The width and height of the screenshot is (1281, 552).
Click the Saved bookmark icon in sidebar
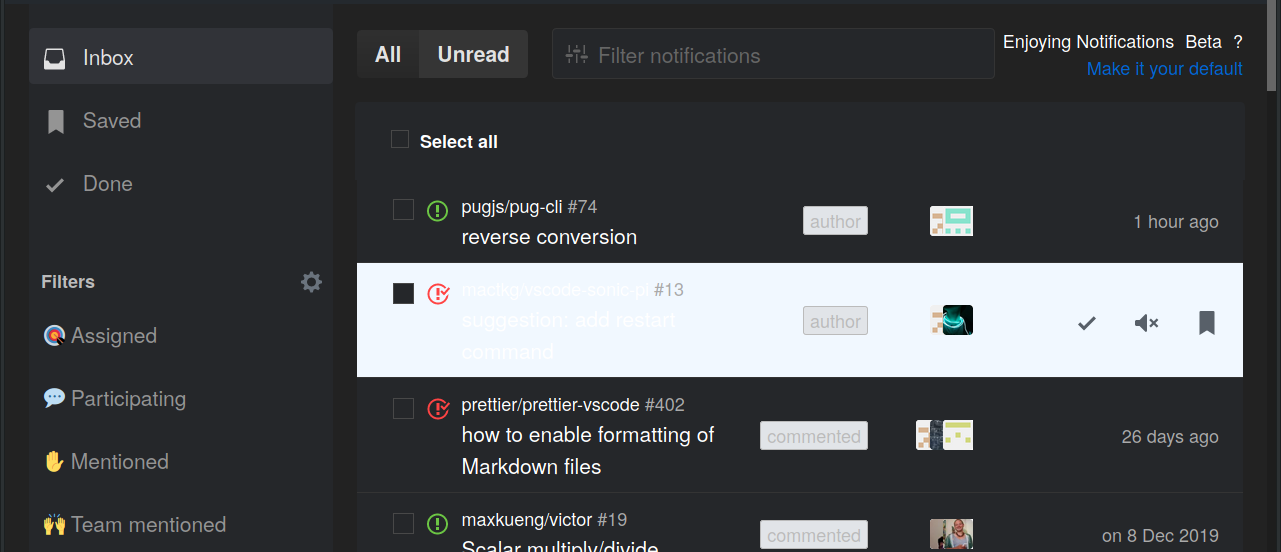pos(56,122)
